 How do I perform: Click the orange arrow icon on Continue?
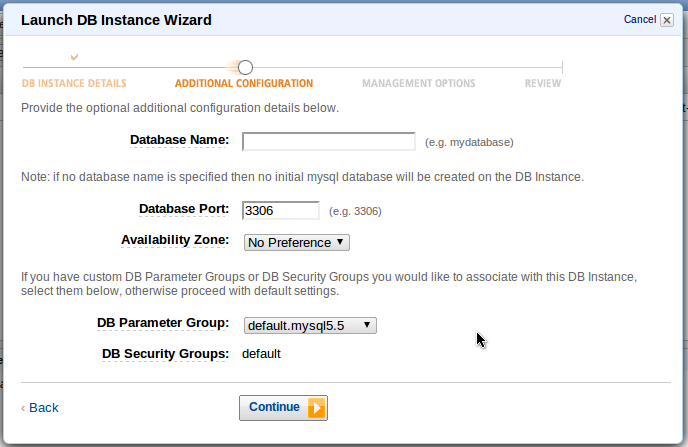tap(316, 408)
